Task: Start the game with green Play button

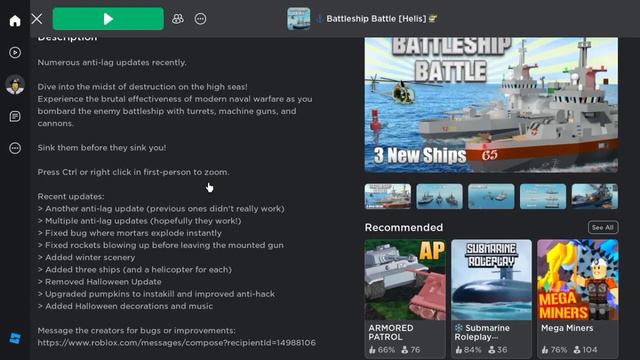Action: (108, 19)
